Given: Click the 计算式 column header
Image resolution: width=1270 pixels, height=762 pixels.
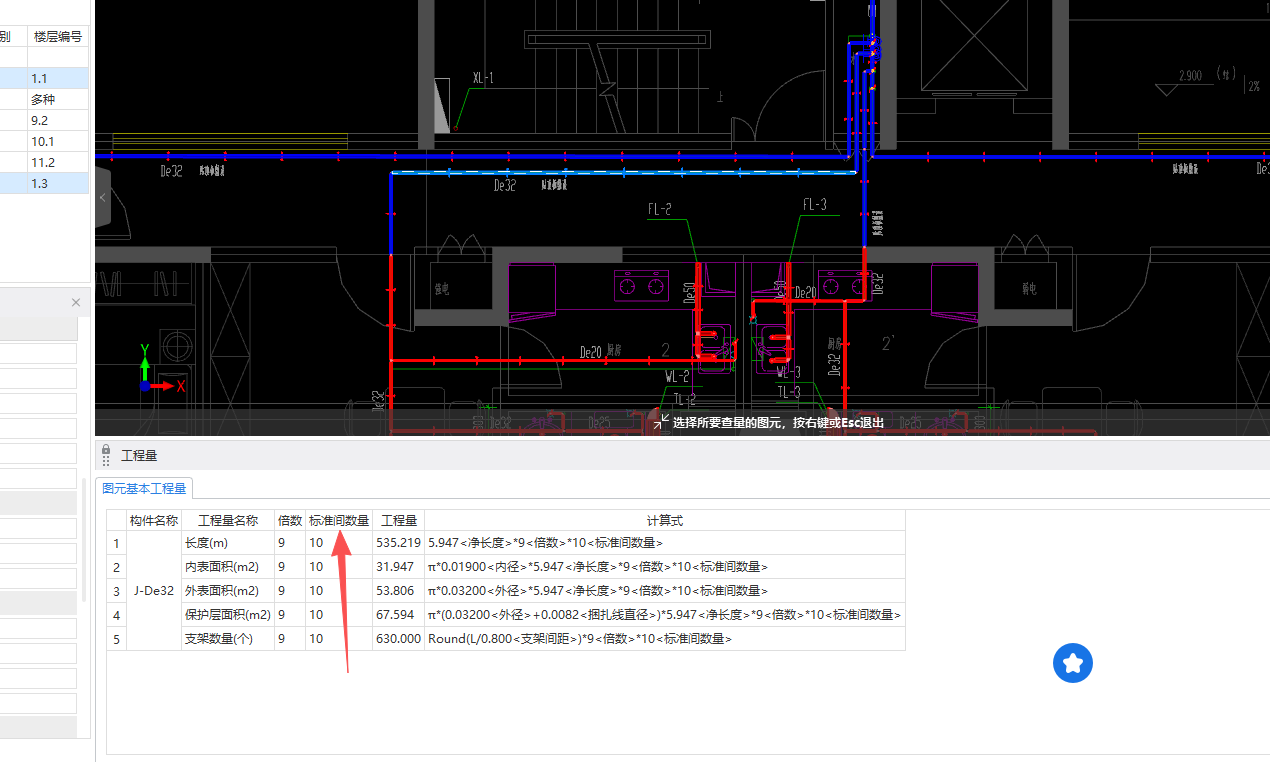Looking at the screenshot, I should coord(665,520).
